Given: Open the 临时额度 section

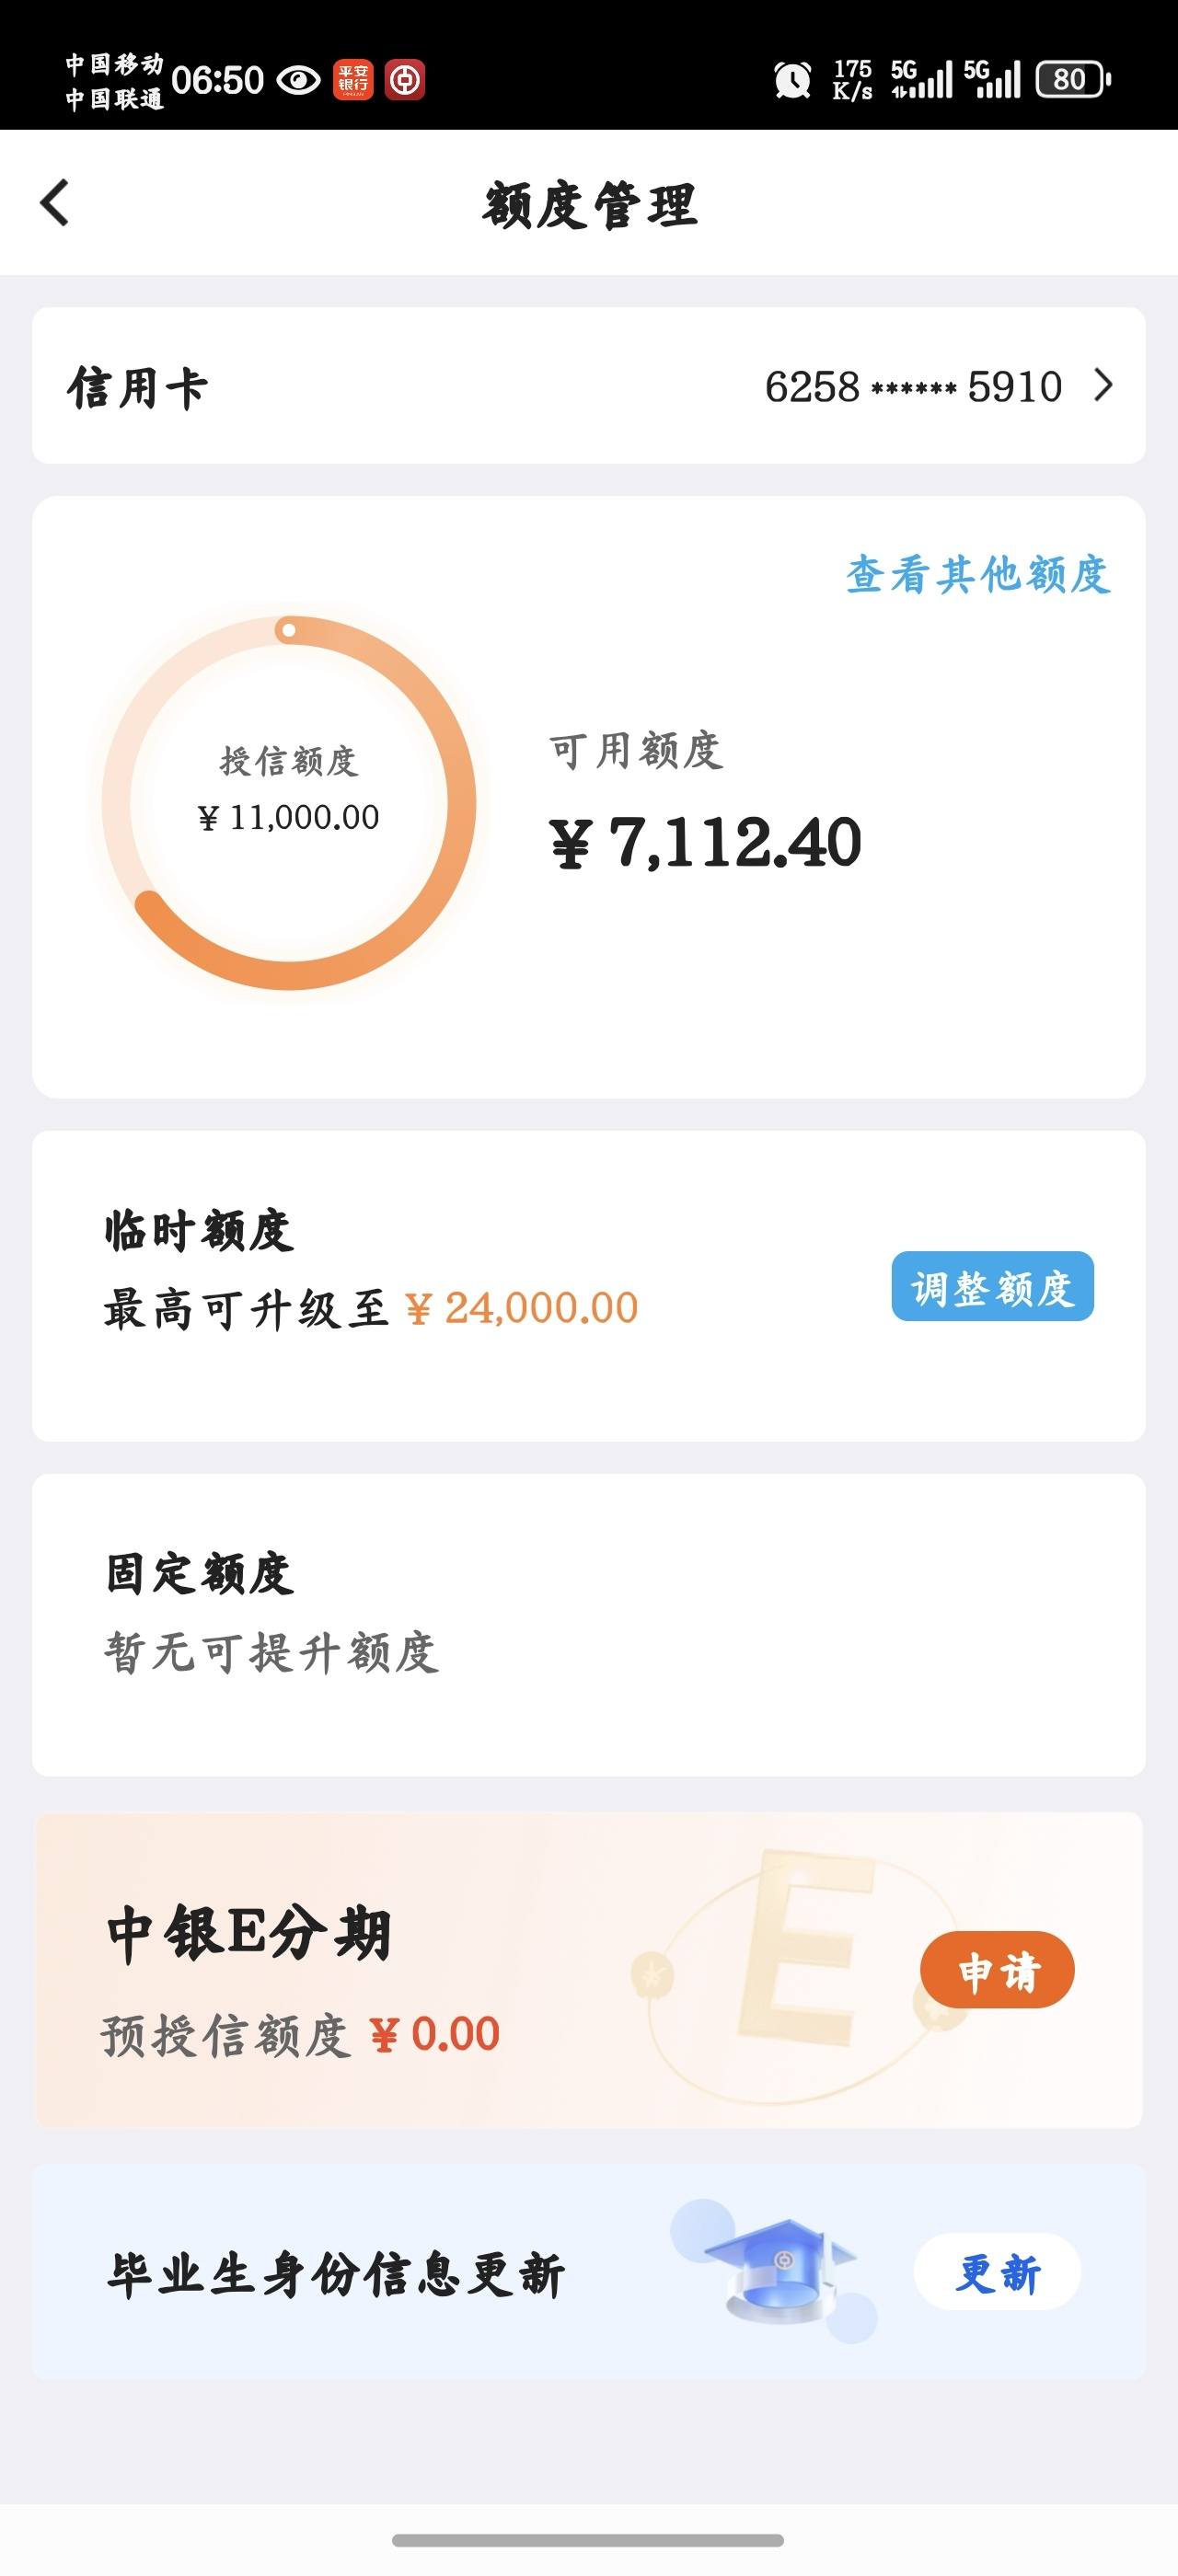Looking at the screenshot, I should click(589, 1286).
